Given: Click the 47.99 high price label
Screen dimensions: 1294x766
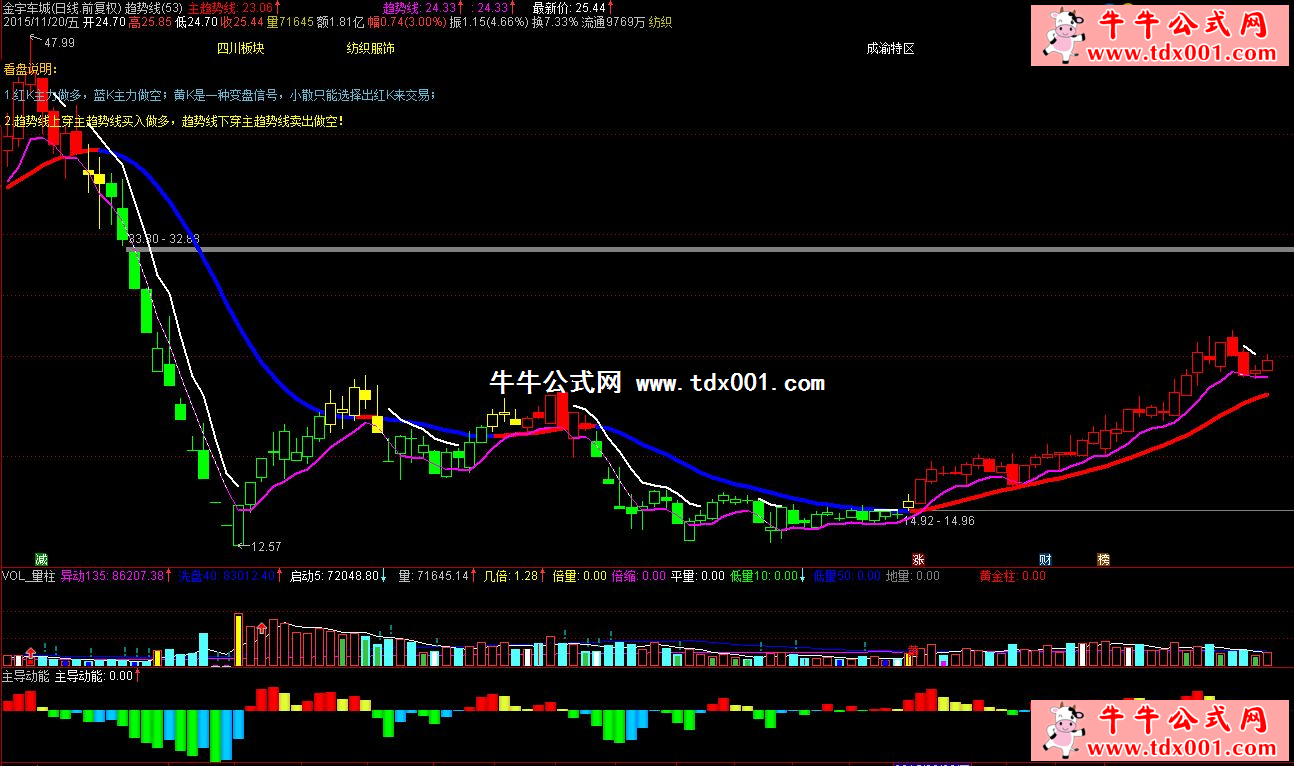Looking at the screenshot, I should [59, 42].
